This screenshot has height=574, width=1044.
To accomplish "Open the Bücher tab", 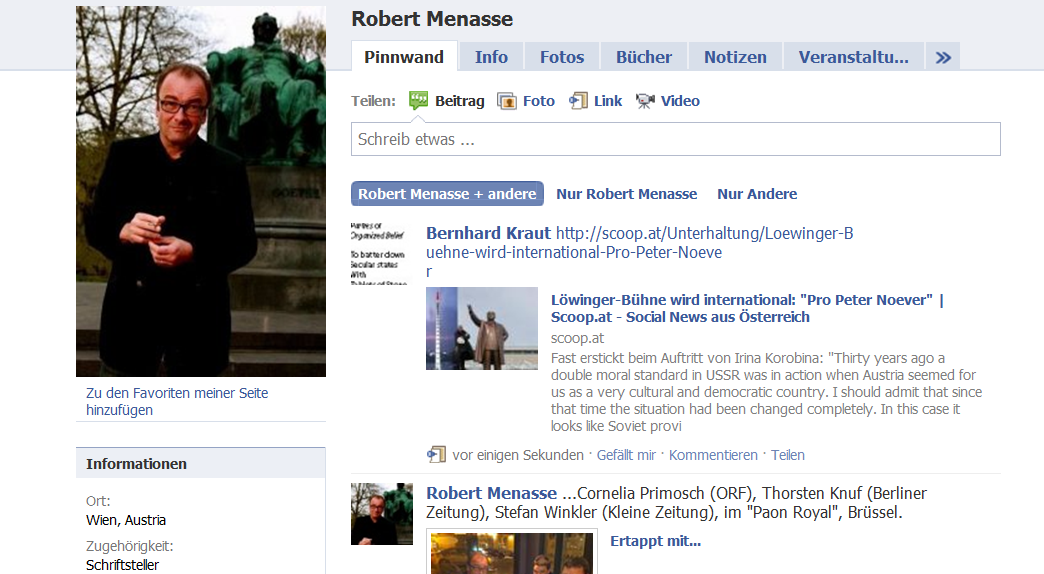I will pyautogui.click(x=644, y=57).
